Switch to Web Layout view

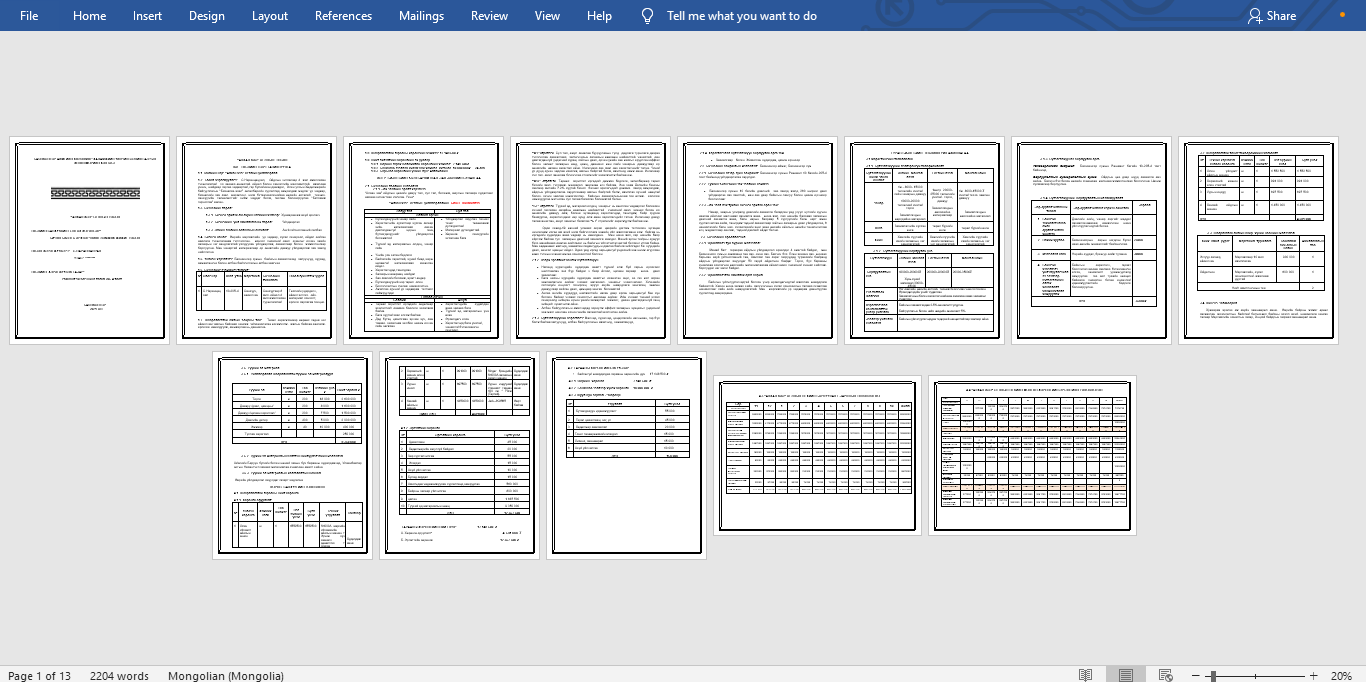[x=1165, y=676]
